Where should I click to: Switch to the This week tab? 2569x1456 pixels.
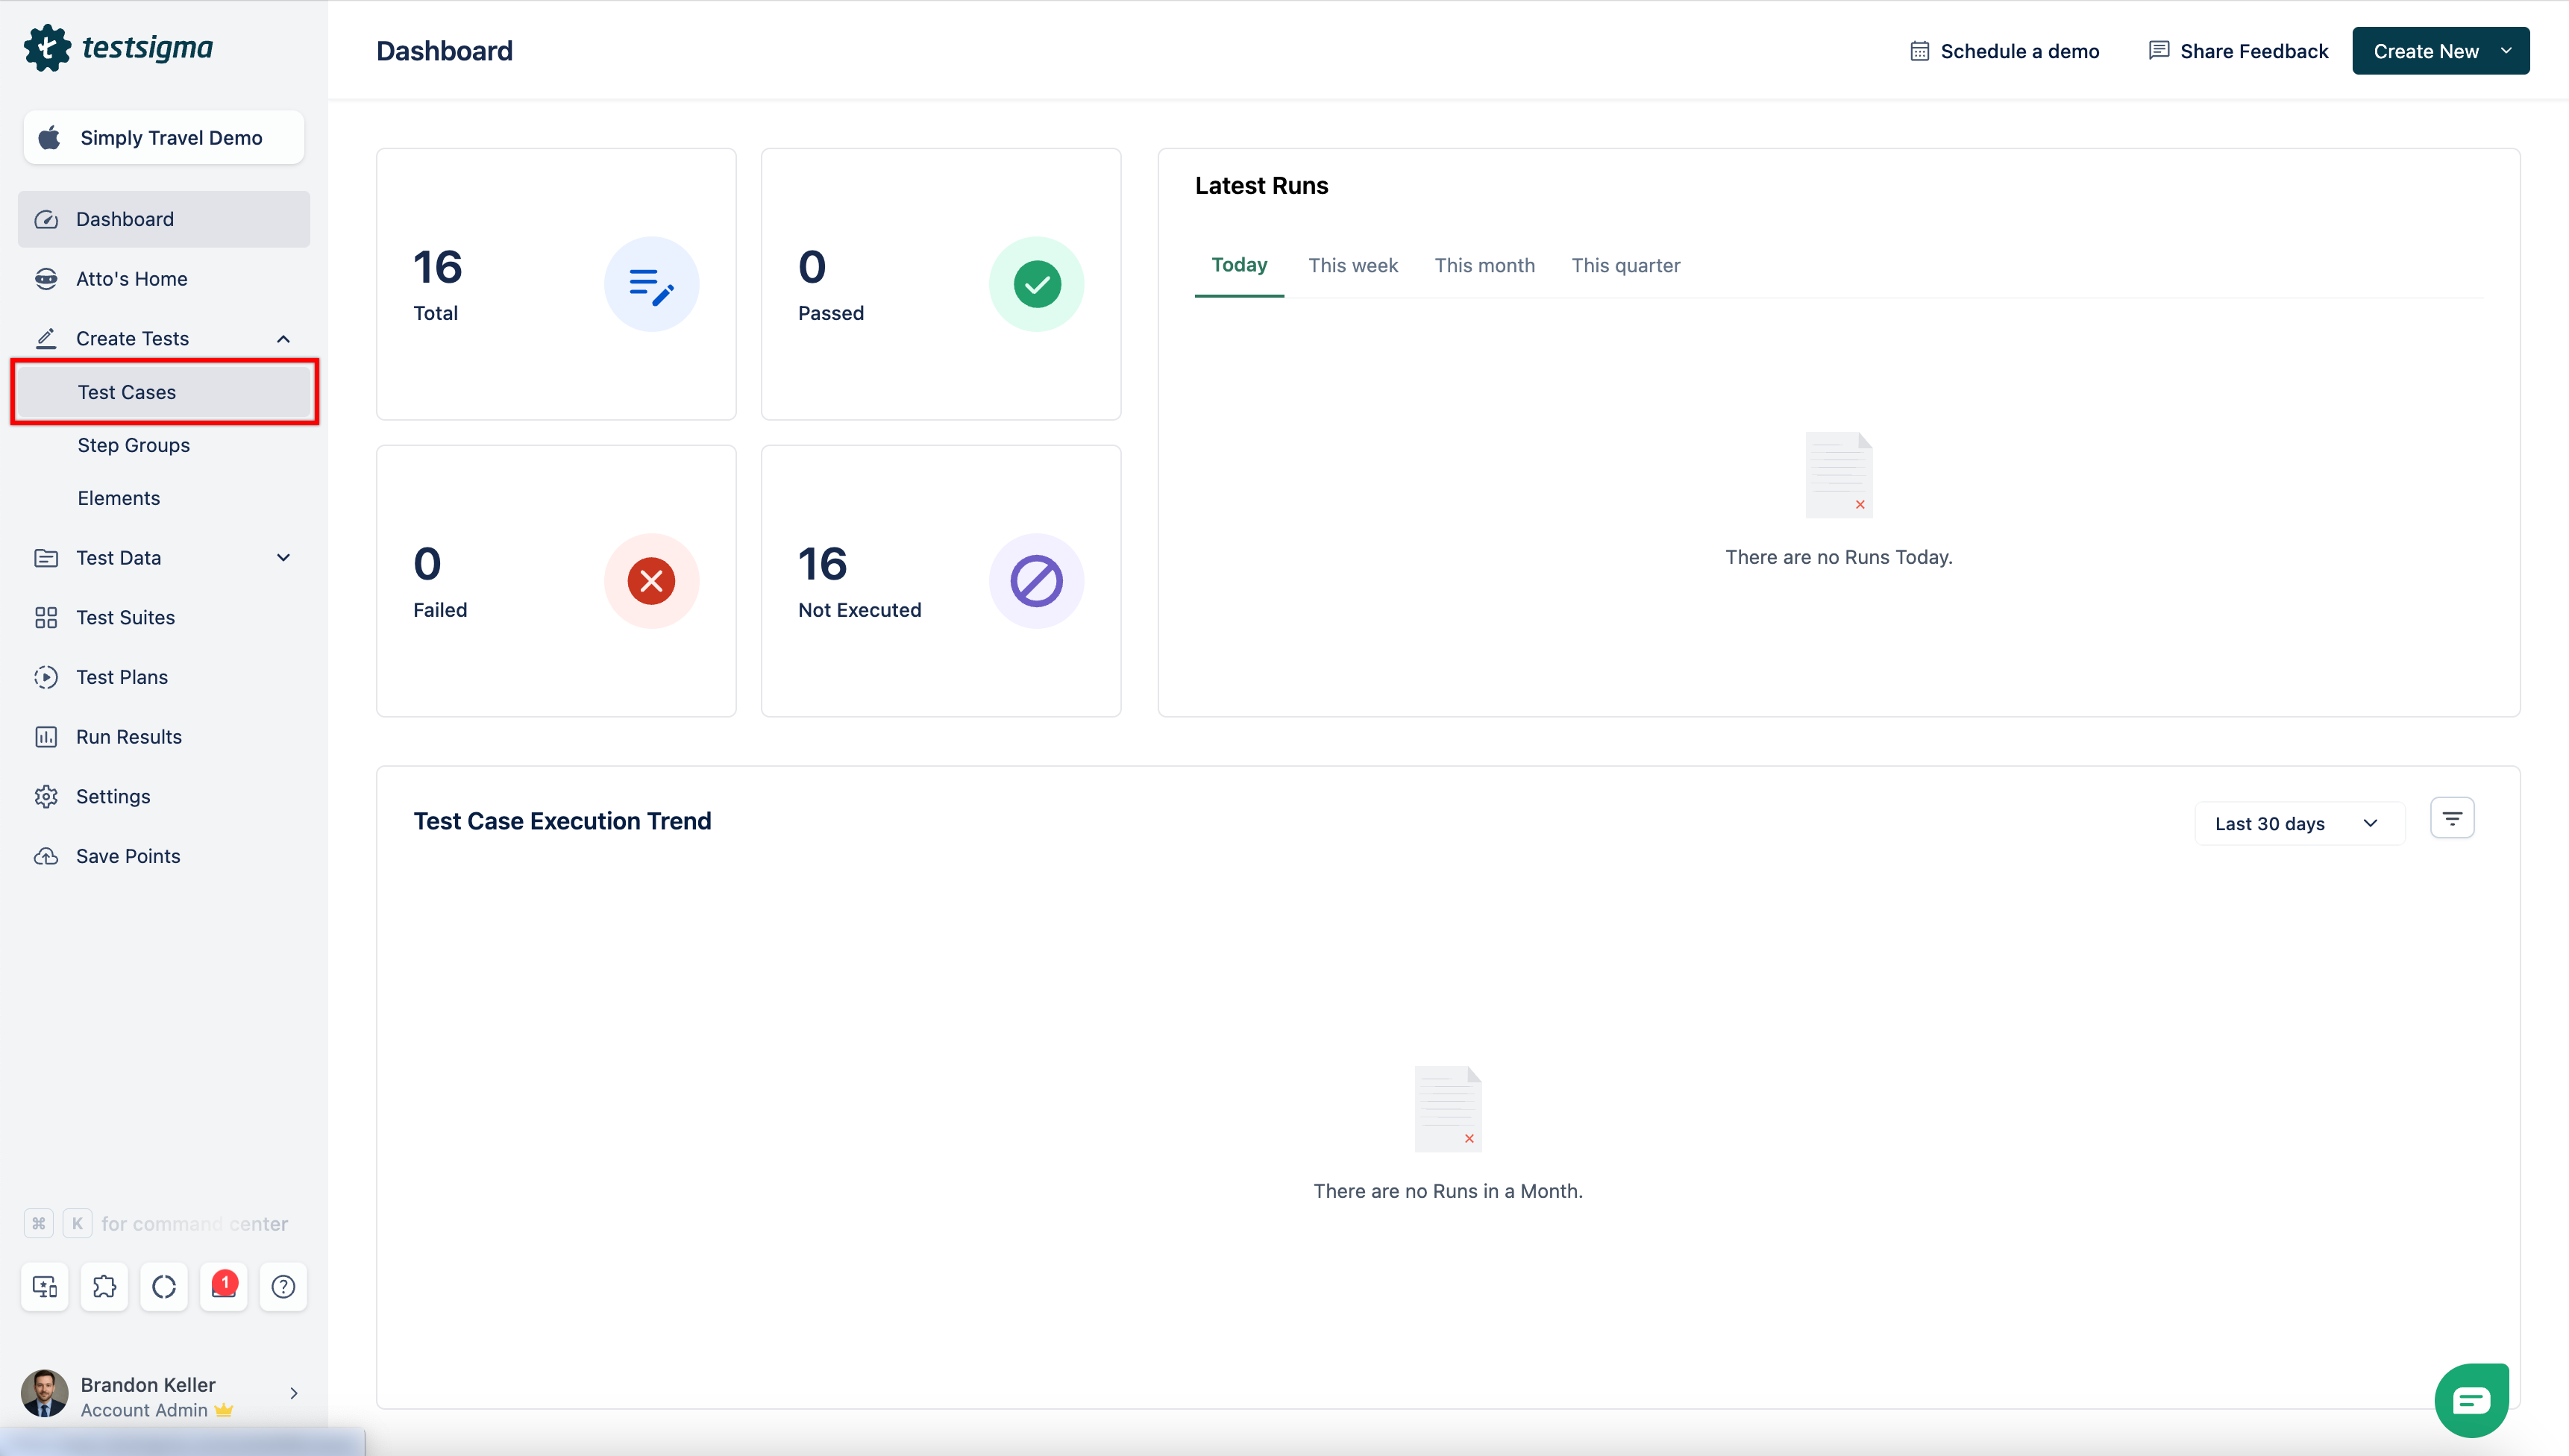click(x=1352, y=265)
